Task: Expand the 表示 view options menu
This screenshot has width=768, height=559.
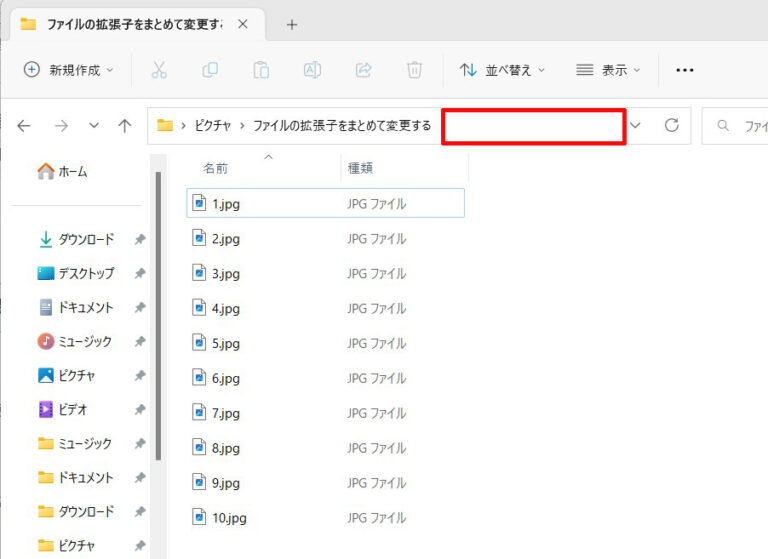Action: 608,70
